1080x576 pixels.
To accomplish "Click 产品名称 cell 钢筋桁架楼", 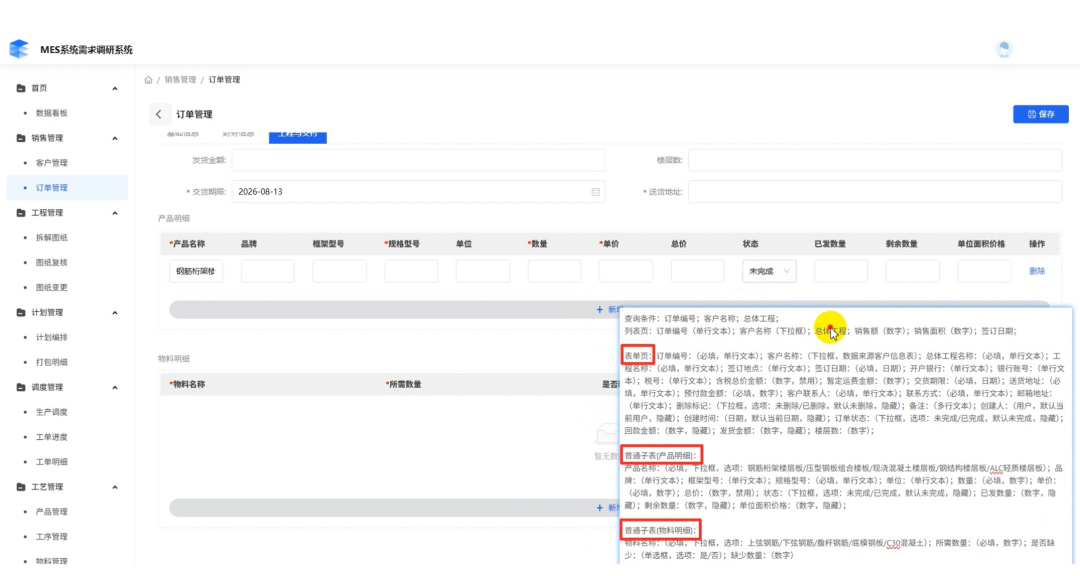I will tap(196, 271).
